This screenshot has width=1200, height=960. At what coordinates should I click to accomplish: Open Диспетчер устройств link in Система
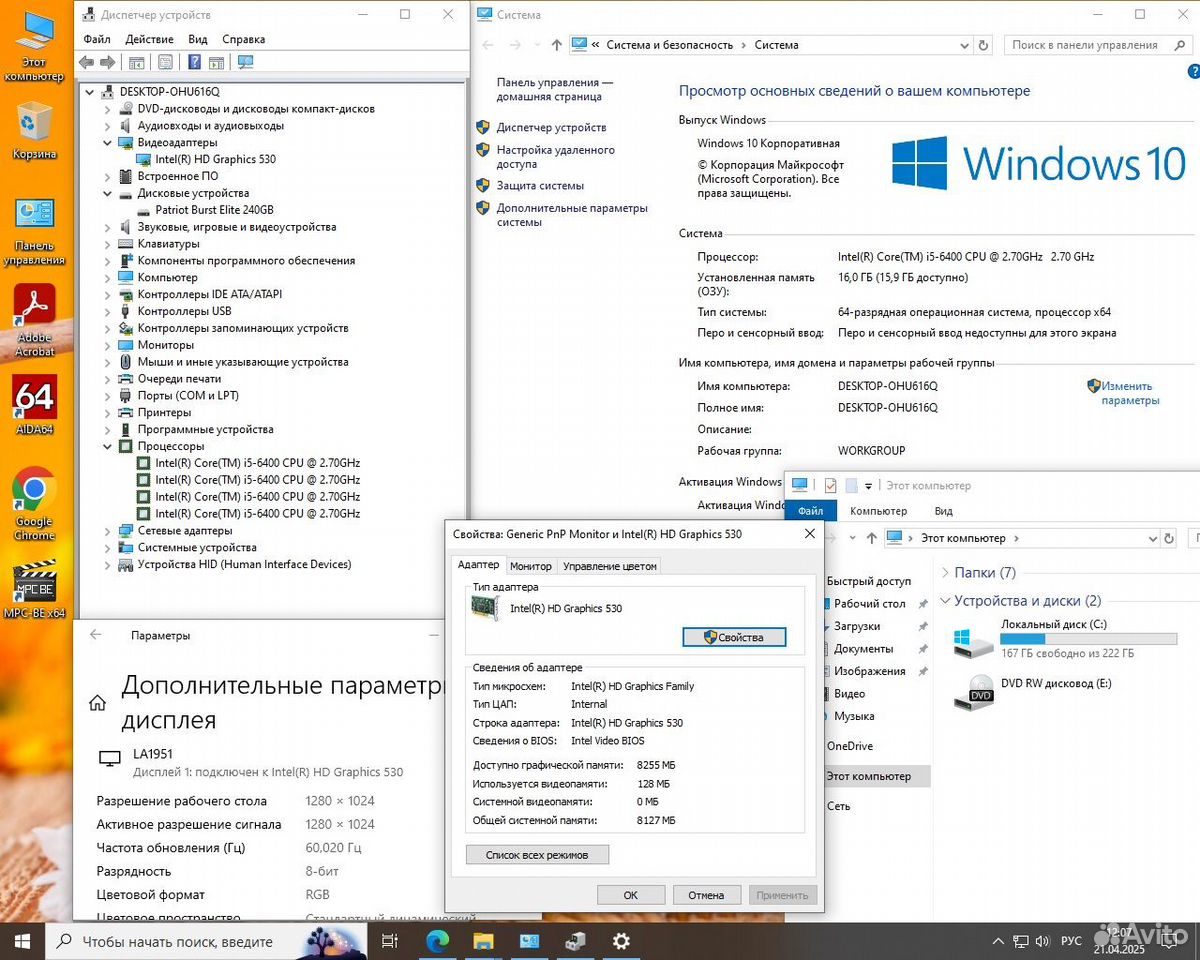pyautogui.click(x=551, y=128)
